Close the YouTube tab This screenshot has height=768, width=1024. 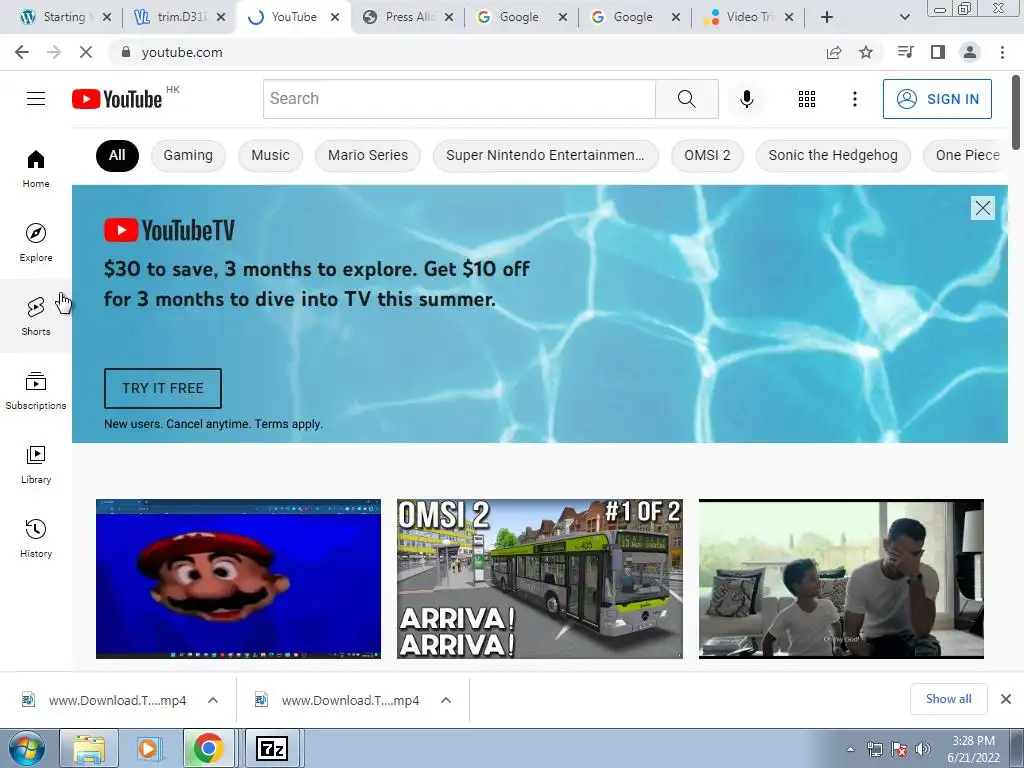click(335, 17)
